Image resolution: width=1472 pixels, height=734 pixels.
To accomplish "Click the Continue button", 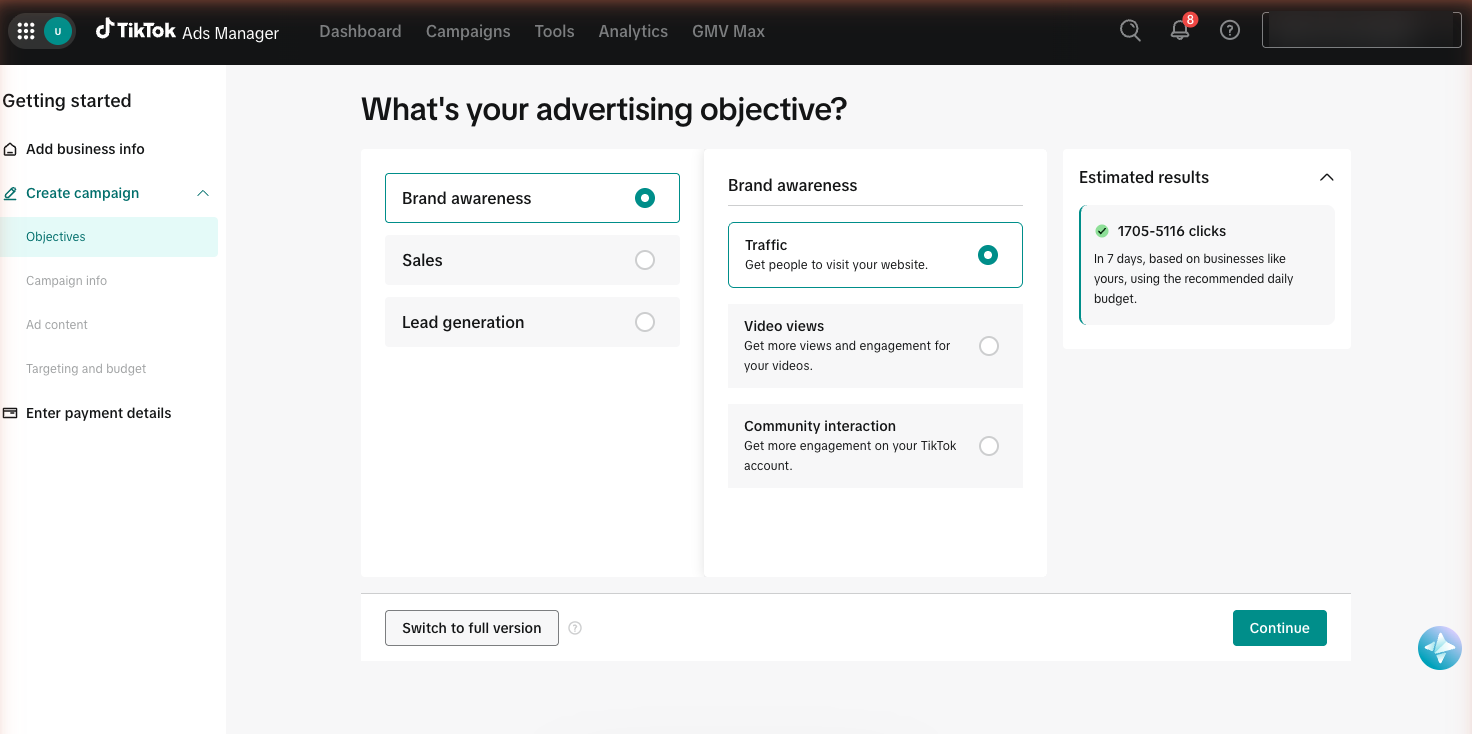I will click(1280, 628).
